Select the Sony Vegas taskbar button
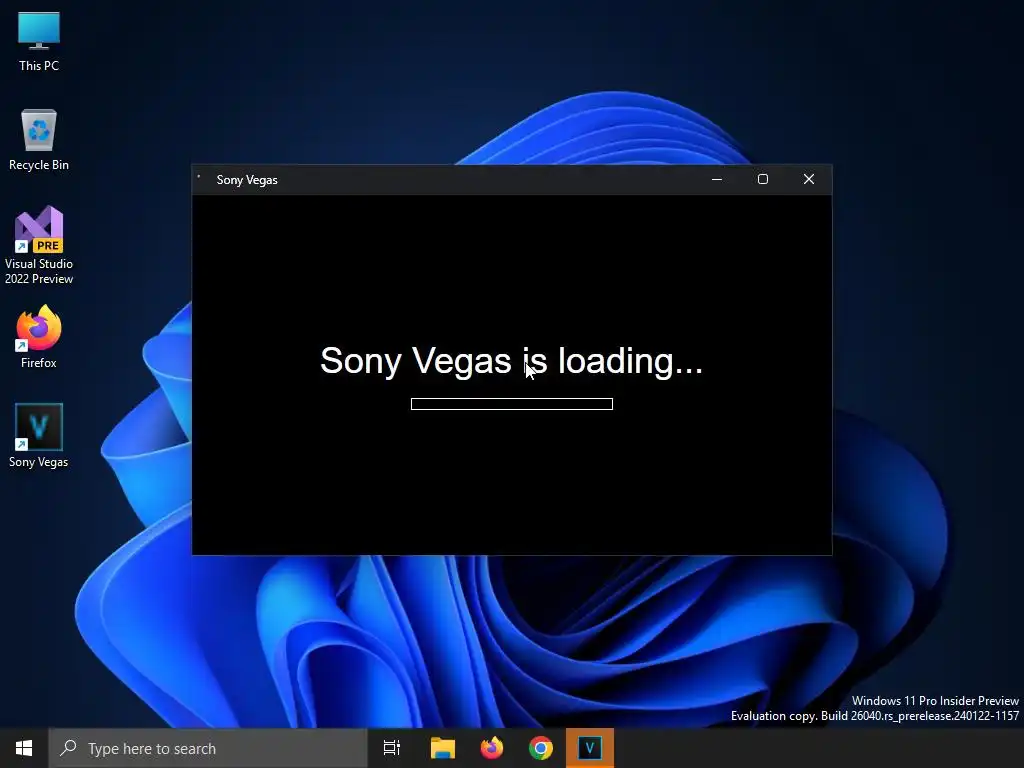Screen dimensions: 1024x768 click(590, 748)
